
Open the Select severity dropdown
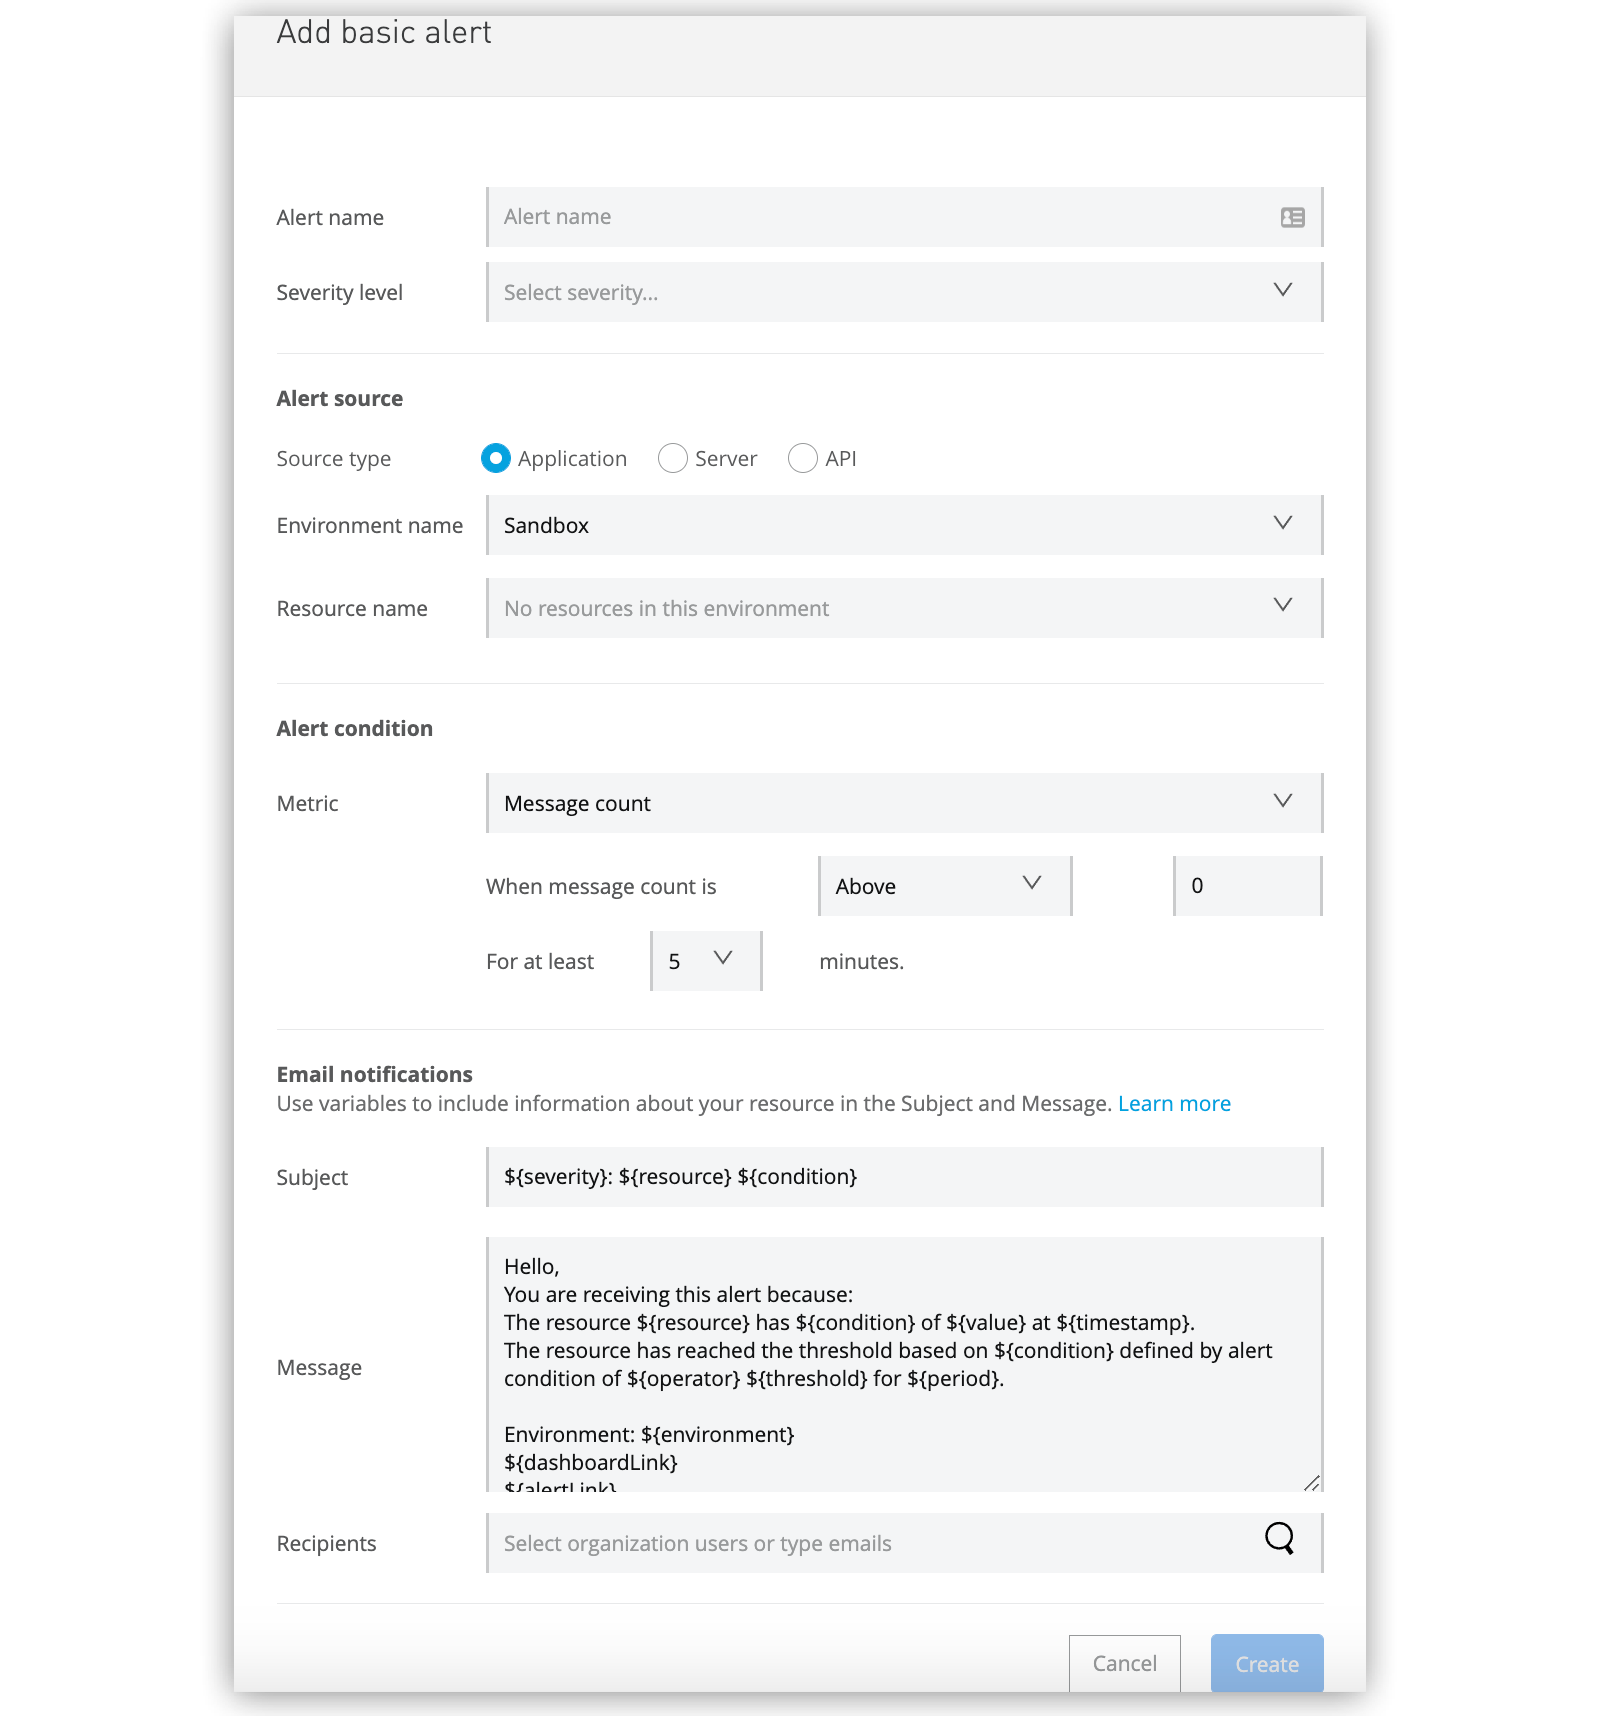pos(905,292)
